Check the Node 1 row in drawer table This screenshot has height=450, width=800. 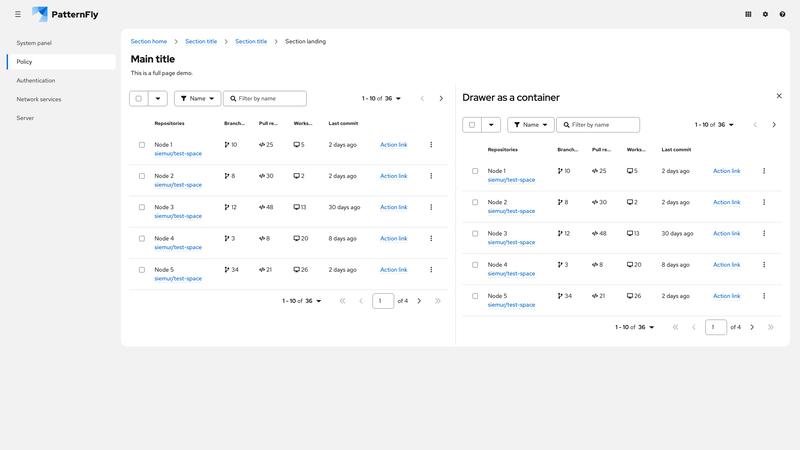click(x=475, y=171)
